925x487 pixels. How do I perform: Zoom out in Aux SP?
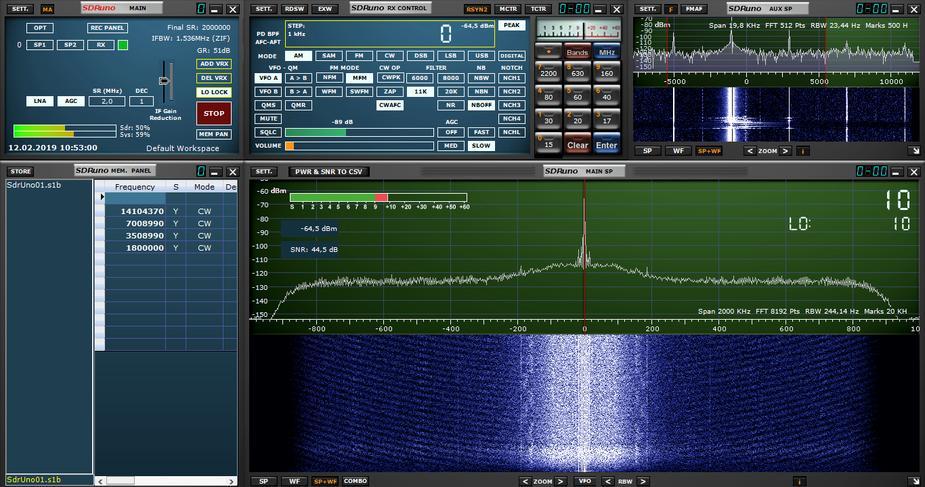click(x=750, y=151)
